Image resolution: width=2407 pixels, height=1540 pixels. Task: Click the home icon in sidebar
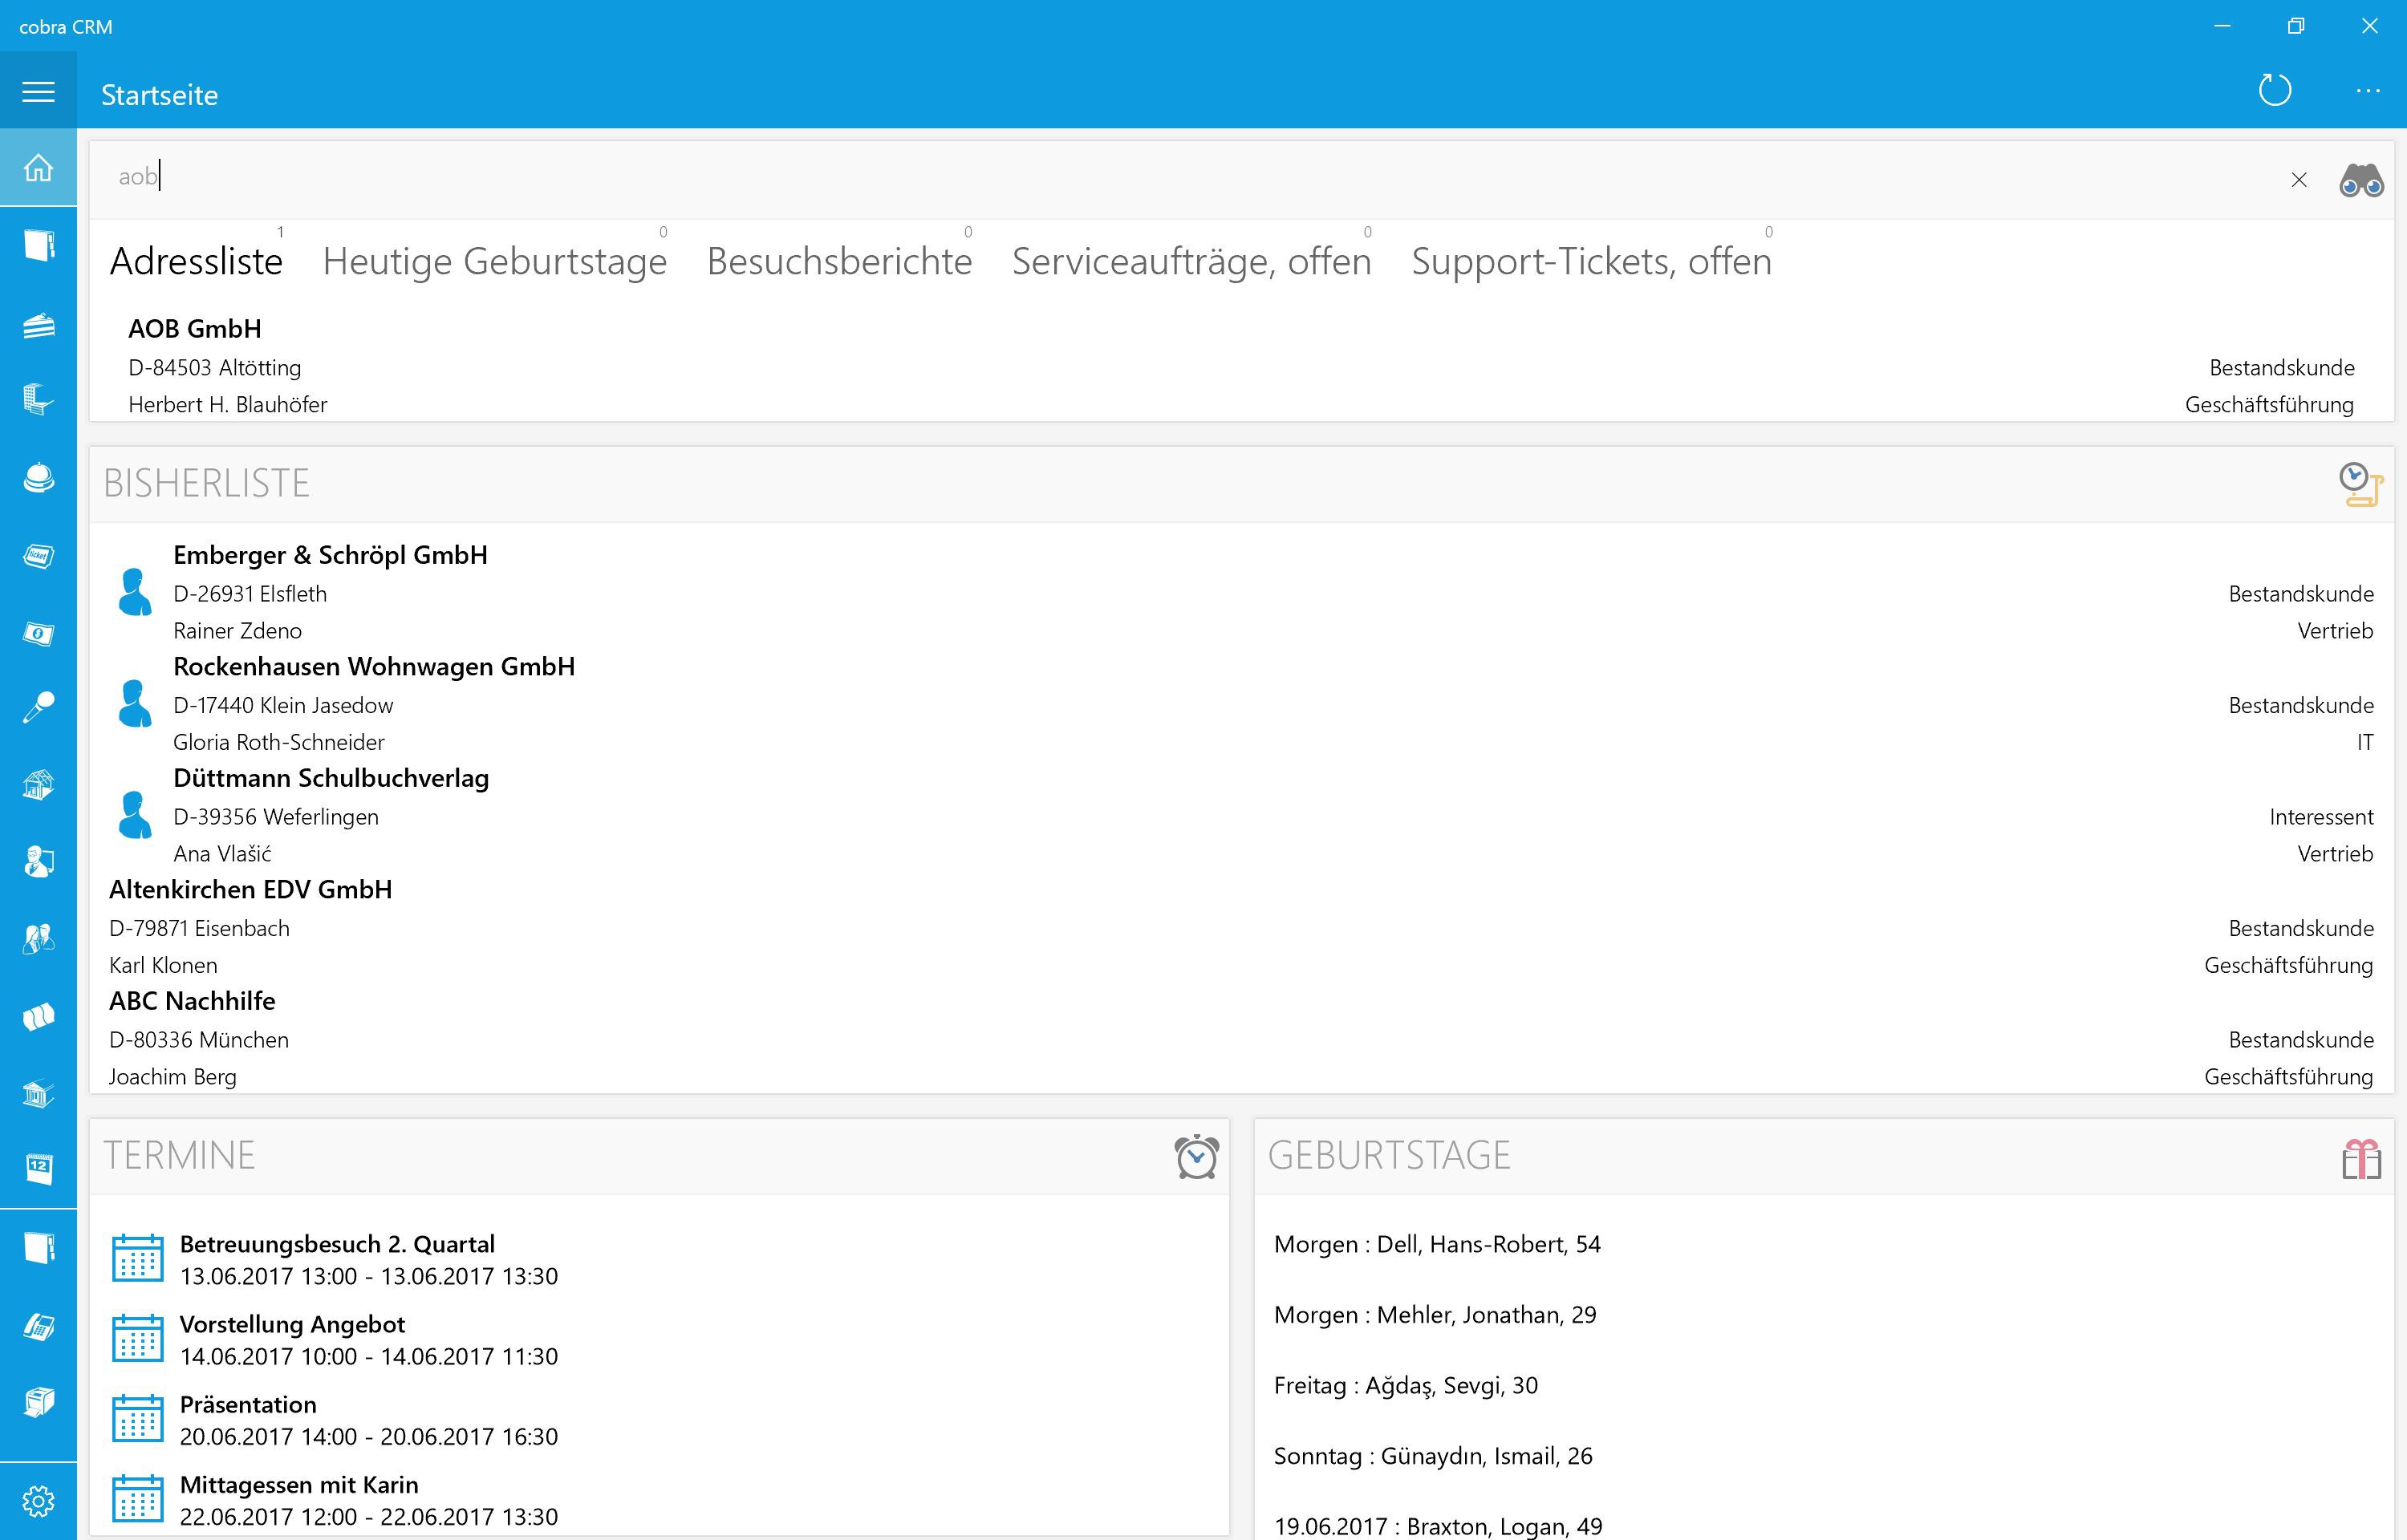(x=38, y=168)
